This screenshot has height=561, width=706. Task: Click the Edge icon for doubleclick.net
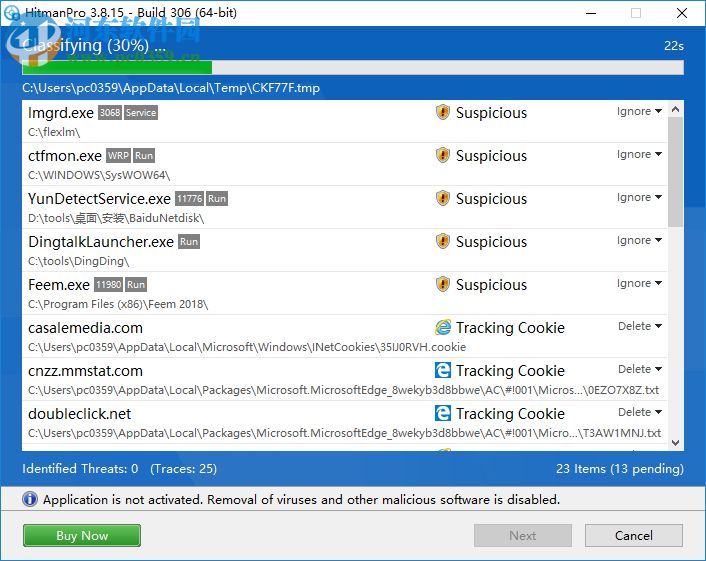[443, 413]
